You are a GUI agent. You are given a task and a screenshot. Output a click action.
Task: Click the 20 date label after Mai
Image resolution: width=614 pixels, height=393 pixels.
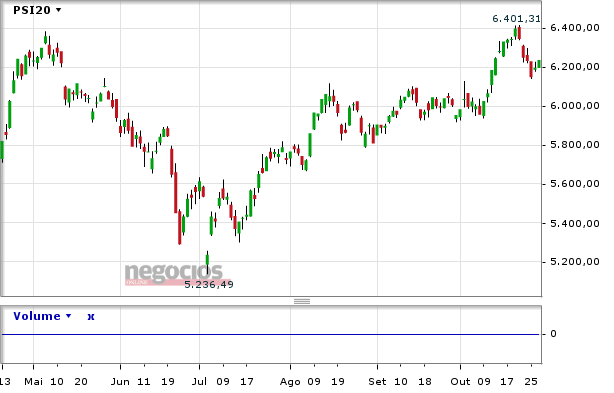click(81, 382)
